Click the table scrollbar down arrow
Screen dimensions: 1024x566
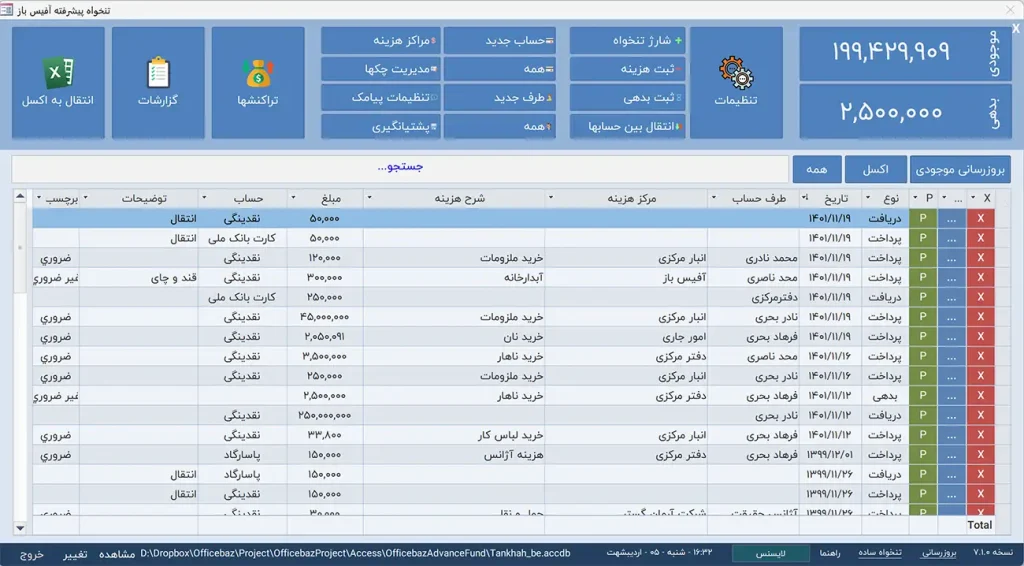(x=20, y=528)
